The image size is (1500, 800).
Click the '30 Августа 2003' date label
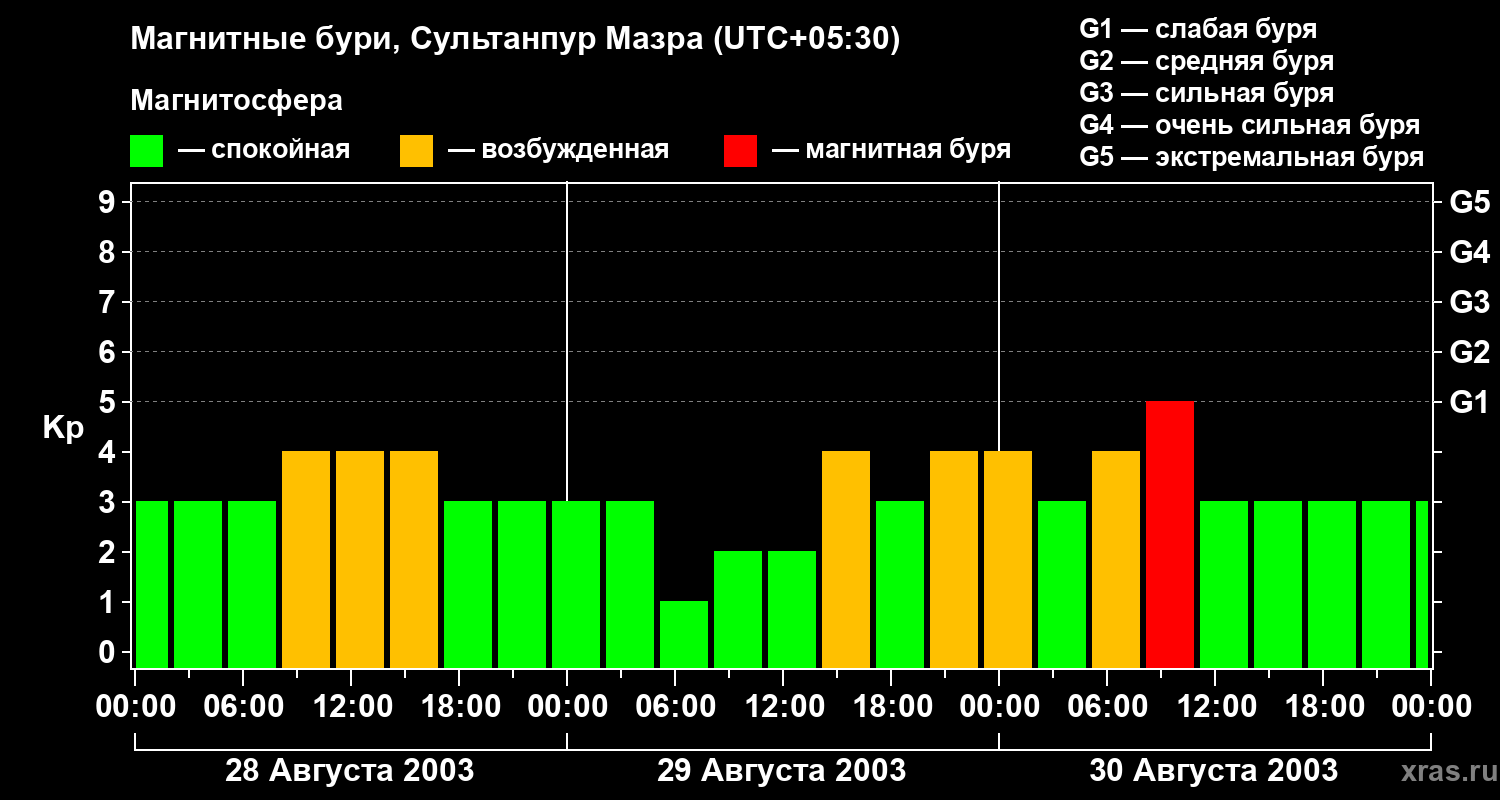1214,771
